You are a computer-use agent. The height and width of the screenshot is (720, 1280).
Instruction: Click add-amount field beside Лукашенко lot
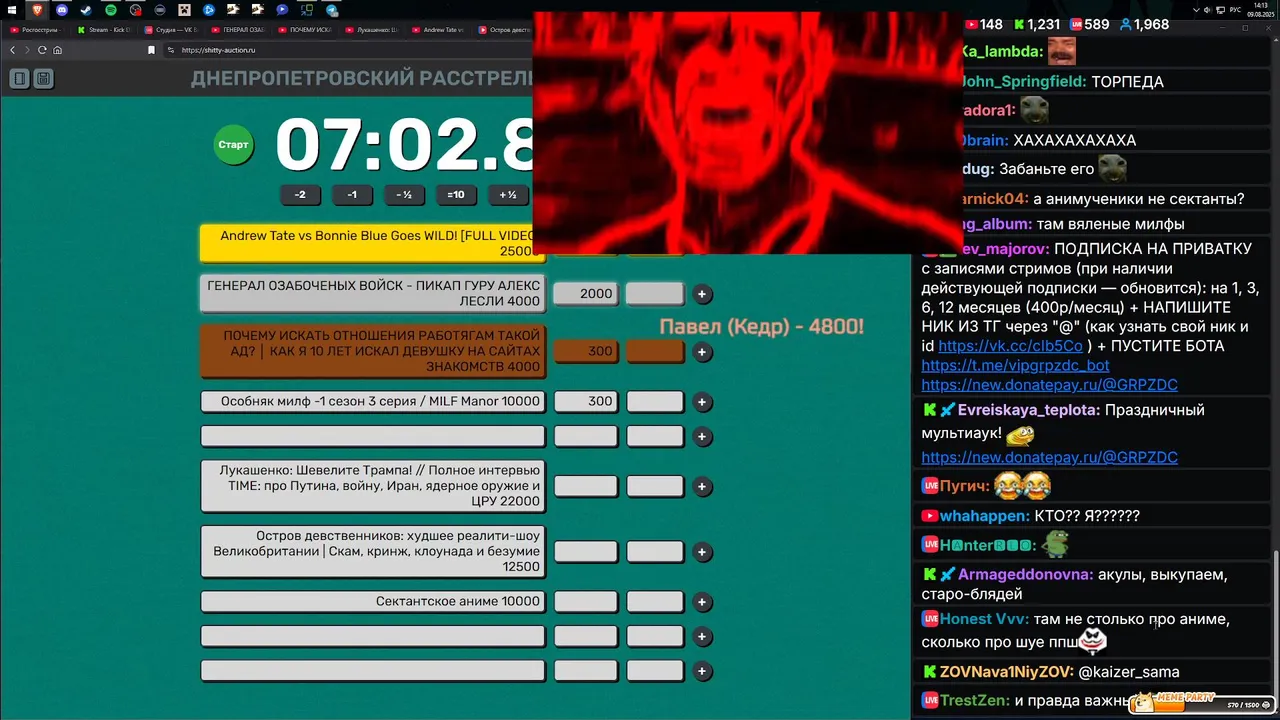[x=655, y=487]
